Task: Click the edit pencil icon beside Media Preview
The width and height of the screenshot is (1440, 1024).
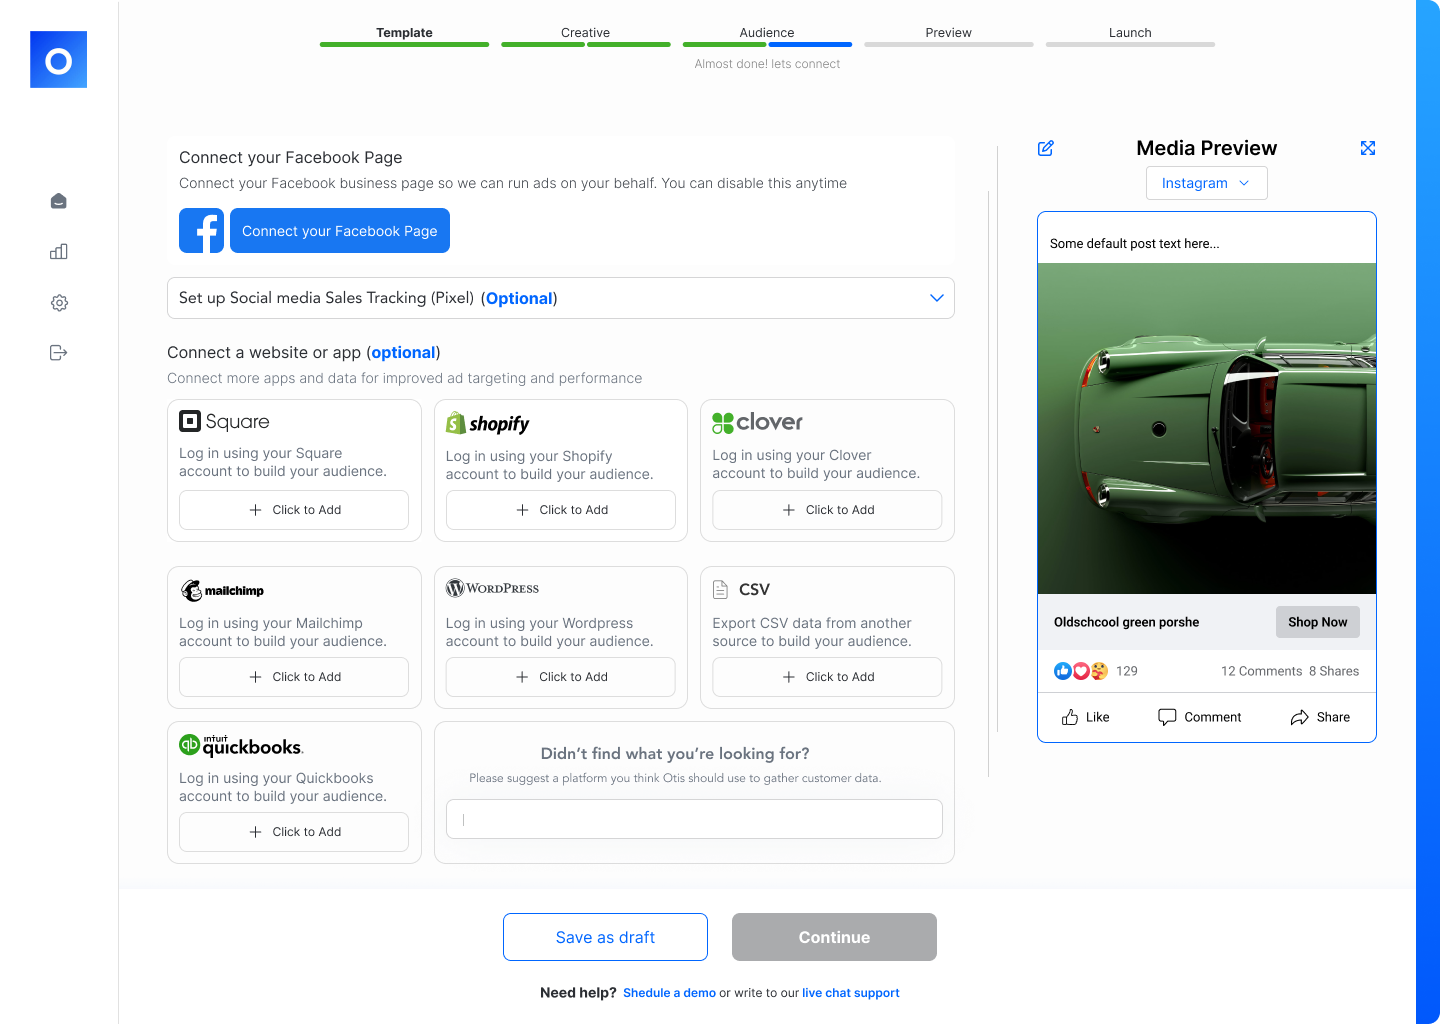Action: point(1046,148)
